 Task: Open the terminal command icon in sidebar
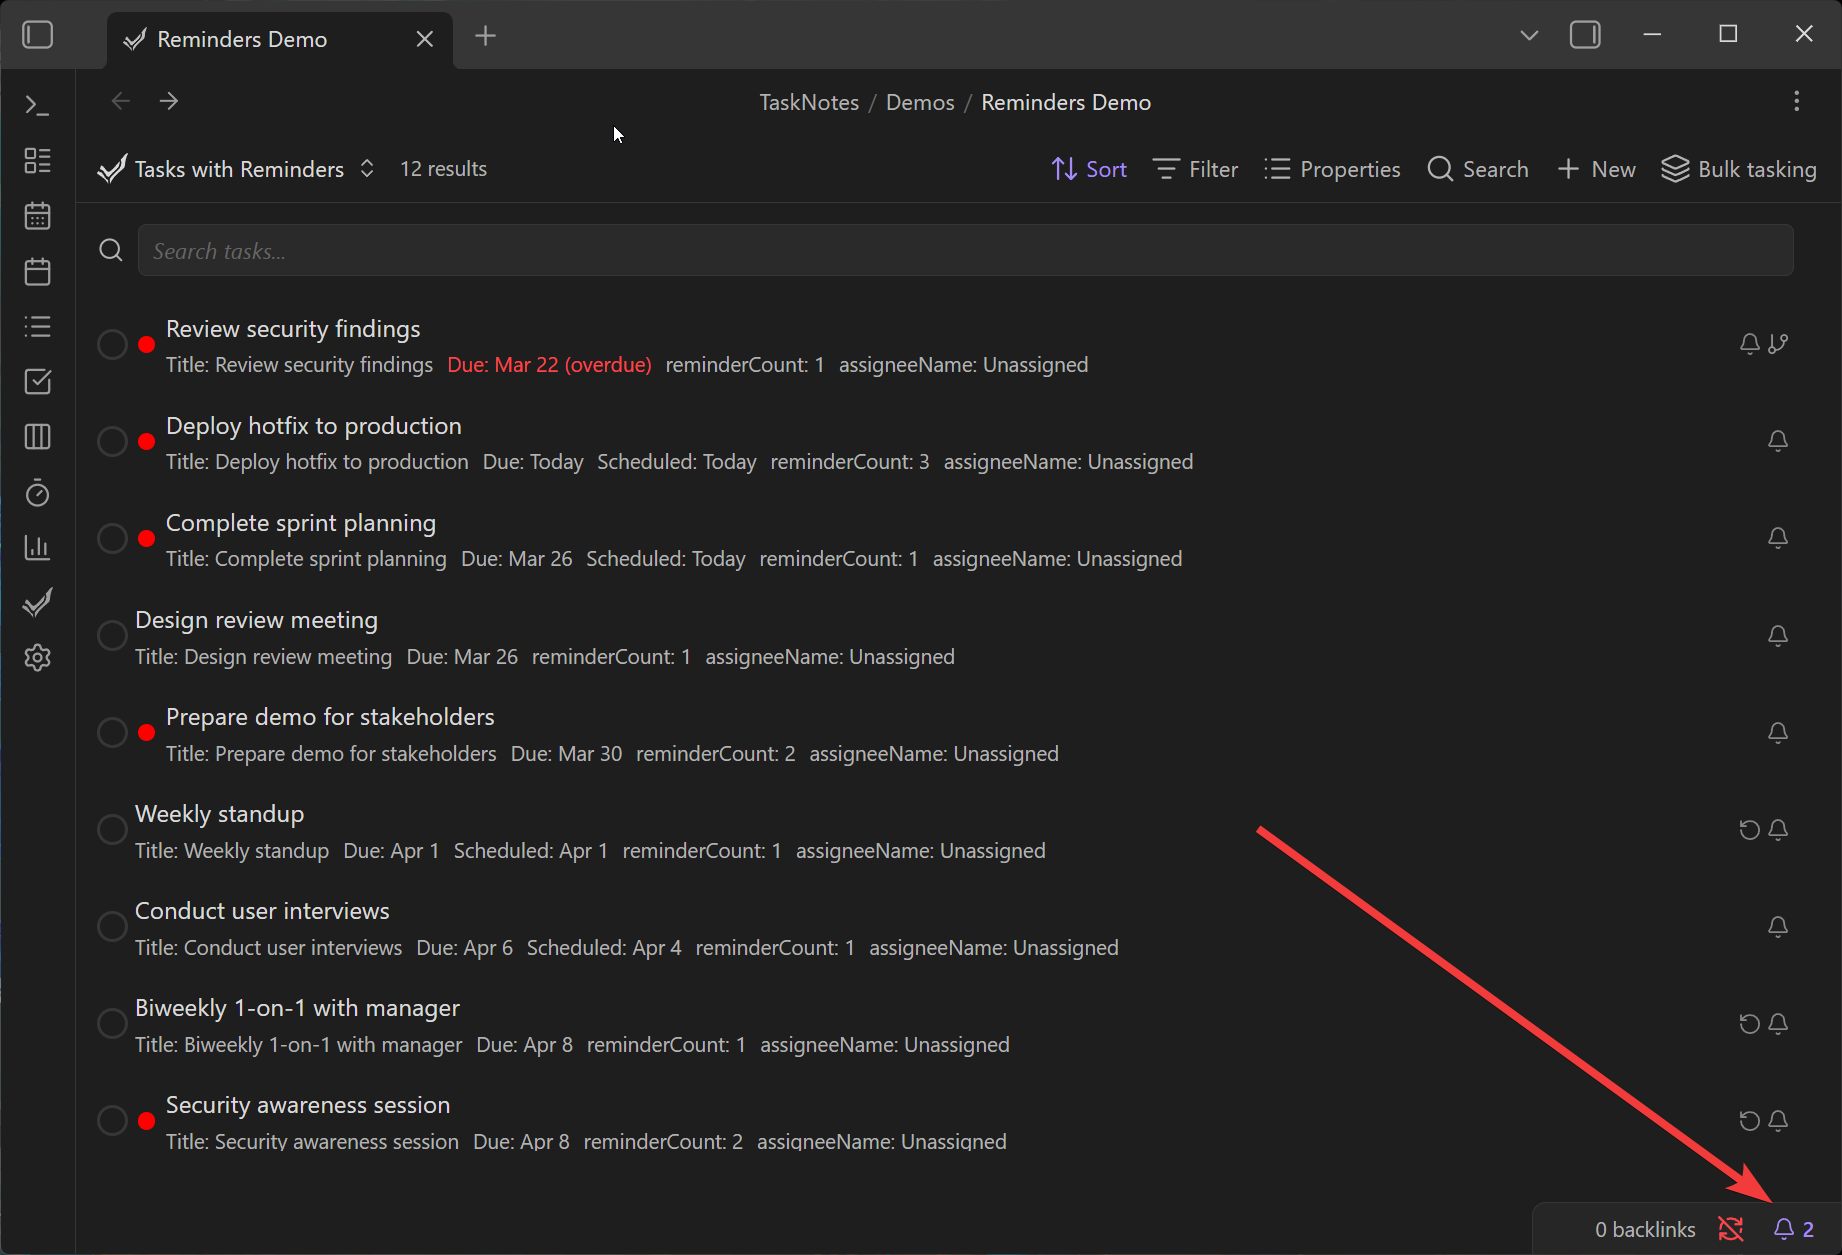tap(37, 105)
